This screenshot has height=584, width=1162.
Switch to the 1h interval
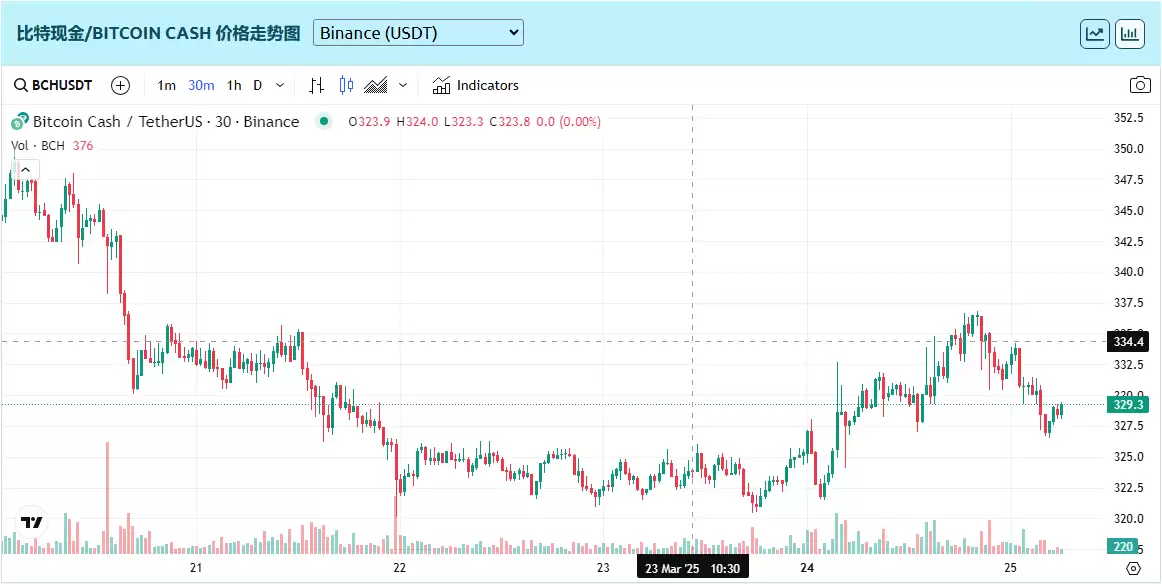pyautogui.click(x=233, y=85)
